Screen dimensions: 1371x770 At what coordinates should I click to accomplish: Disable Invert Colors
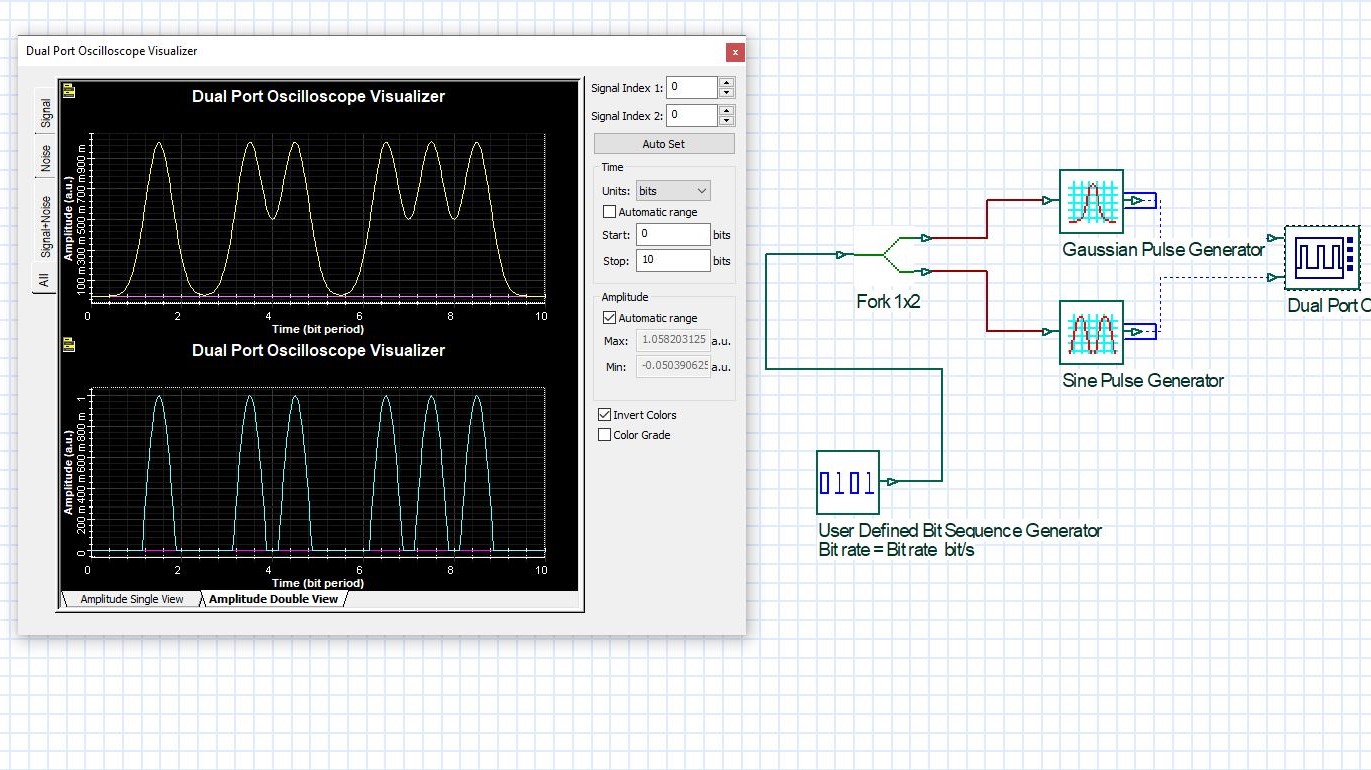(605, 414)
